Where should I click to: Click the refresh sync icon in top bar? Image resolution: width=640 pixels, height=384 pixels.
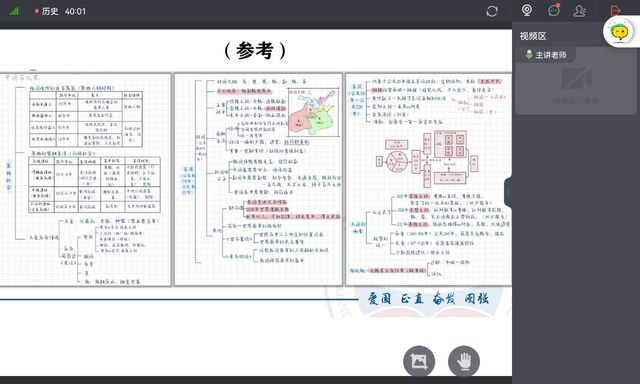[x=492, y=11]
